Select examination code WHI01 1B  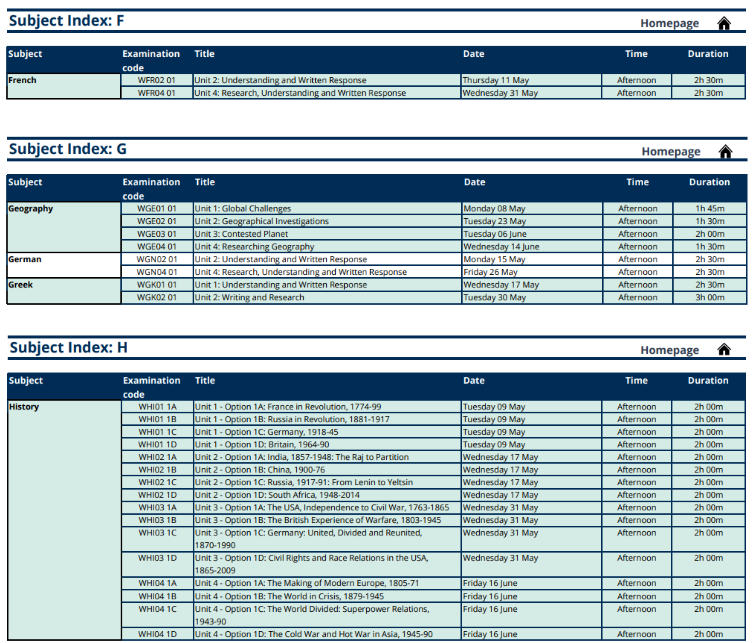[x=157, y=420]
